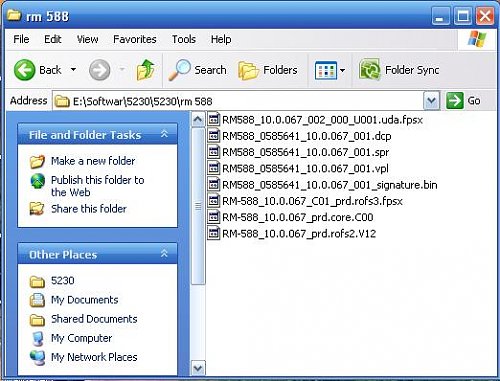500x381 pixels.
Task: Click the icon of the rofs3.fpsx file
Action: point(214,200)
